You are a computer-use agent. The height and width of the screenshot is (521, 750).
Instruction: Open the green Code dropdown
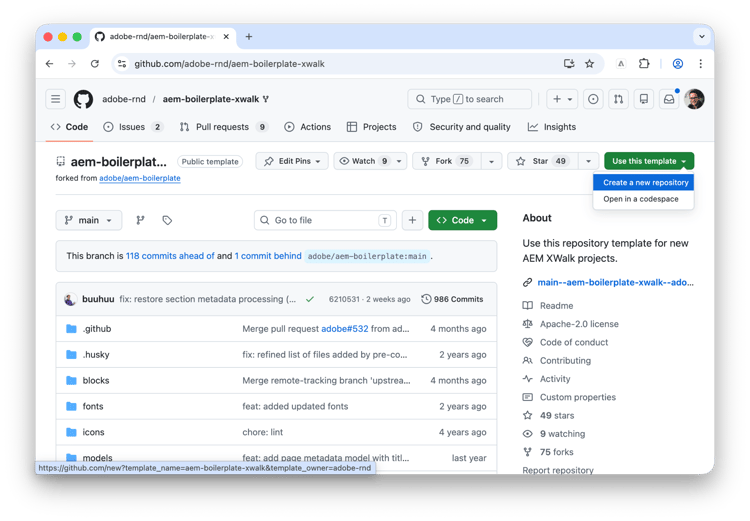coord(463,220)
